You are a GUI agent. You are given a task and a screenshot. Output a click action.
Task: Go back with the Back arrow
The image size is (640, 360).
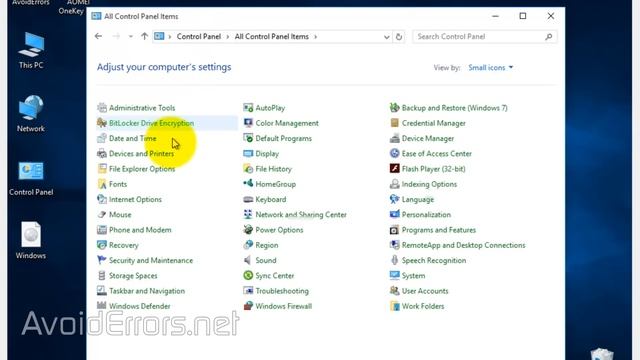point(98,36)
